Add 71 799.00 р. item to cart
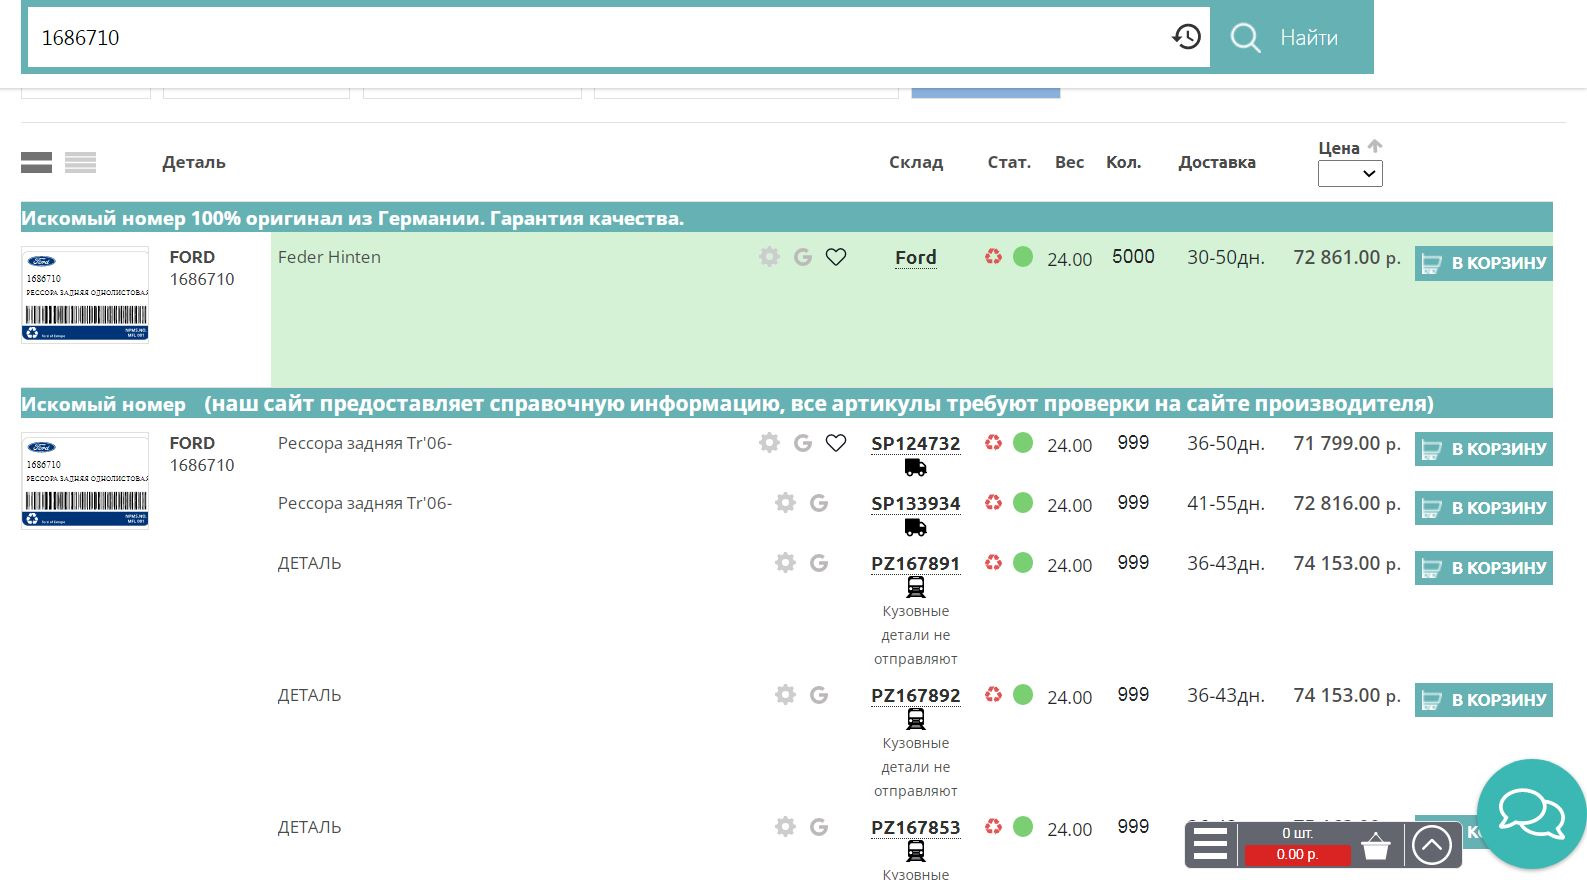Image resolution: width=1587 pixels, height=880 pixels. click(x=1483, y=449)
